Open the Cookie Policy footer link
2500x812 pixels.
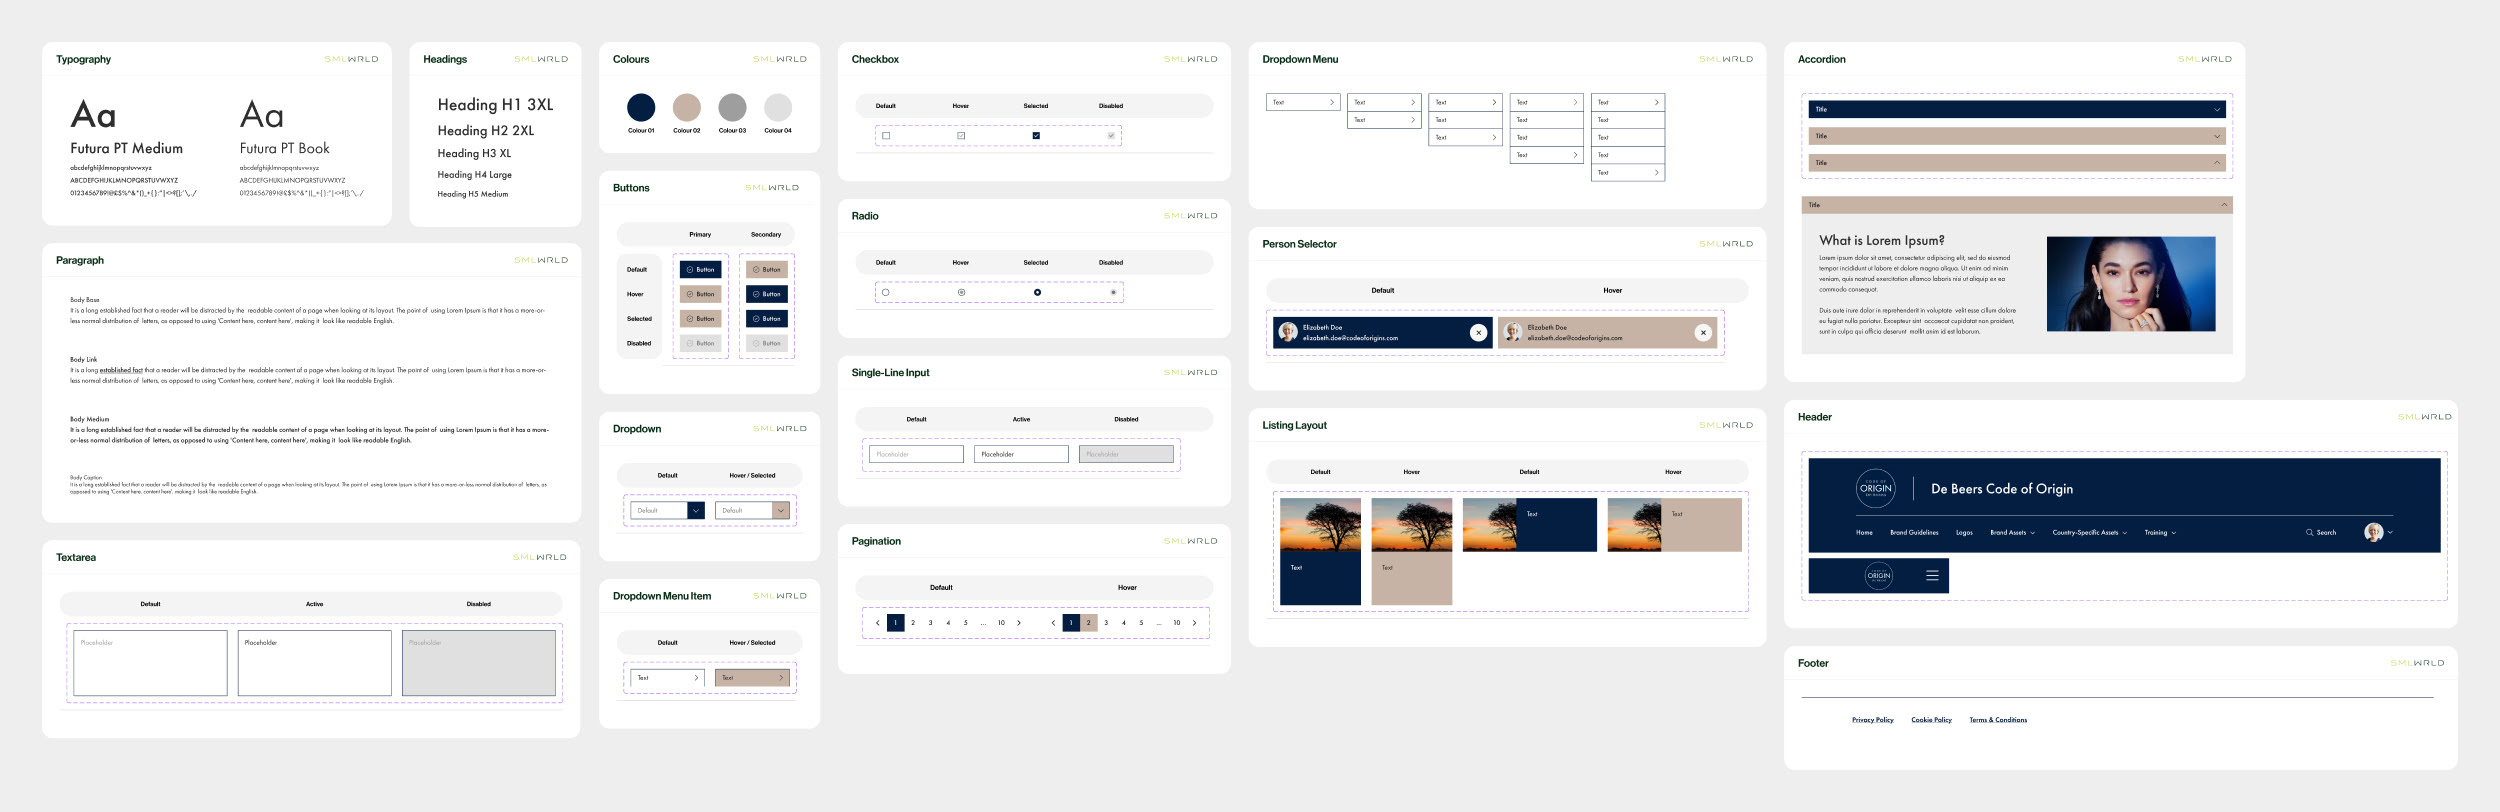(x=1931, y=720)
